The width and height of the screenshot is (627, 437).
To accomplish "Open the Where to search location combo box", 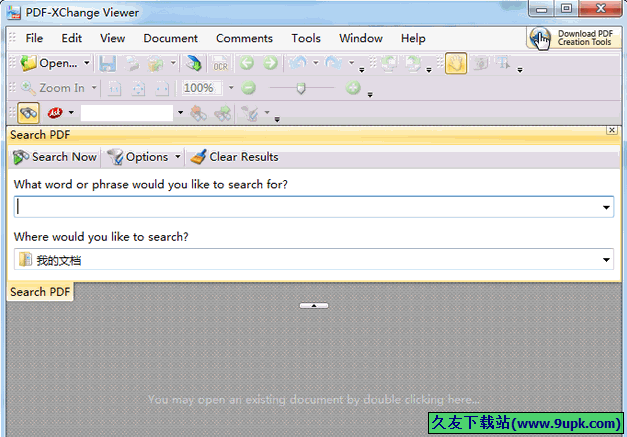I will tap(314, 259).
